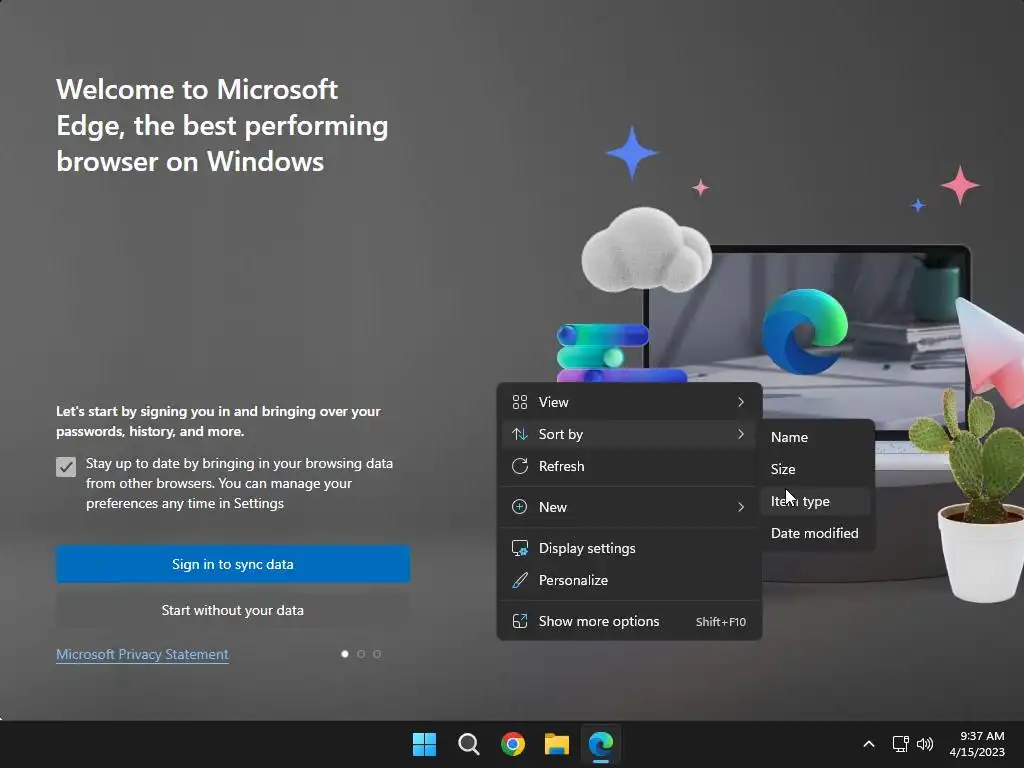1024x768 pixels.
Task: Click the Microsoft Edge taskbar icon
Action: (601, 744)
